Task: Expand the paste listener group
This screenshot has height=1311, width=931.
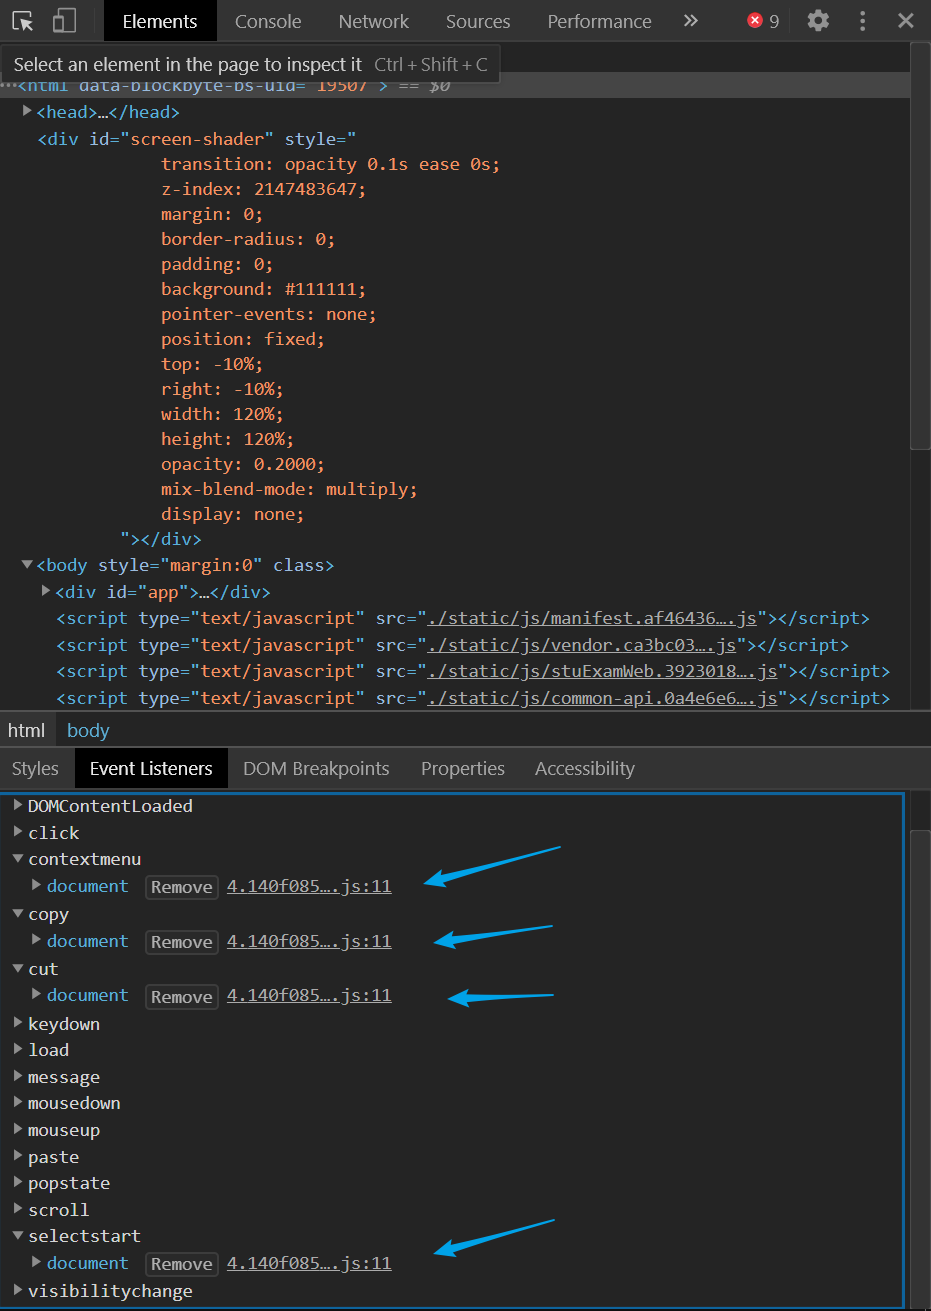Action: 18,1156
